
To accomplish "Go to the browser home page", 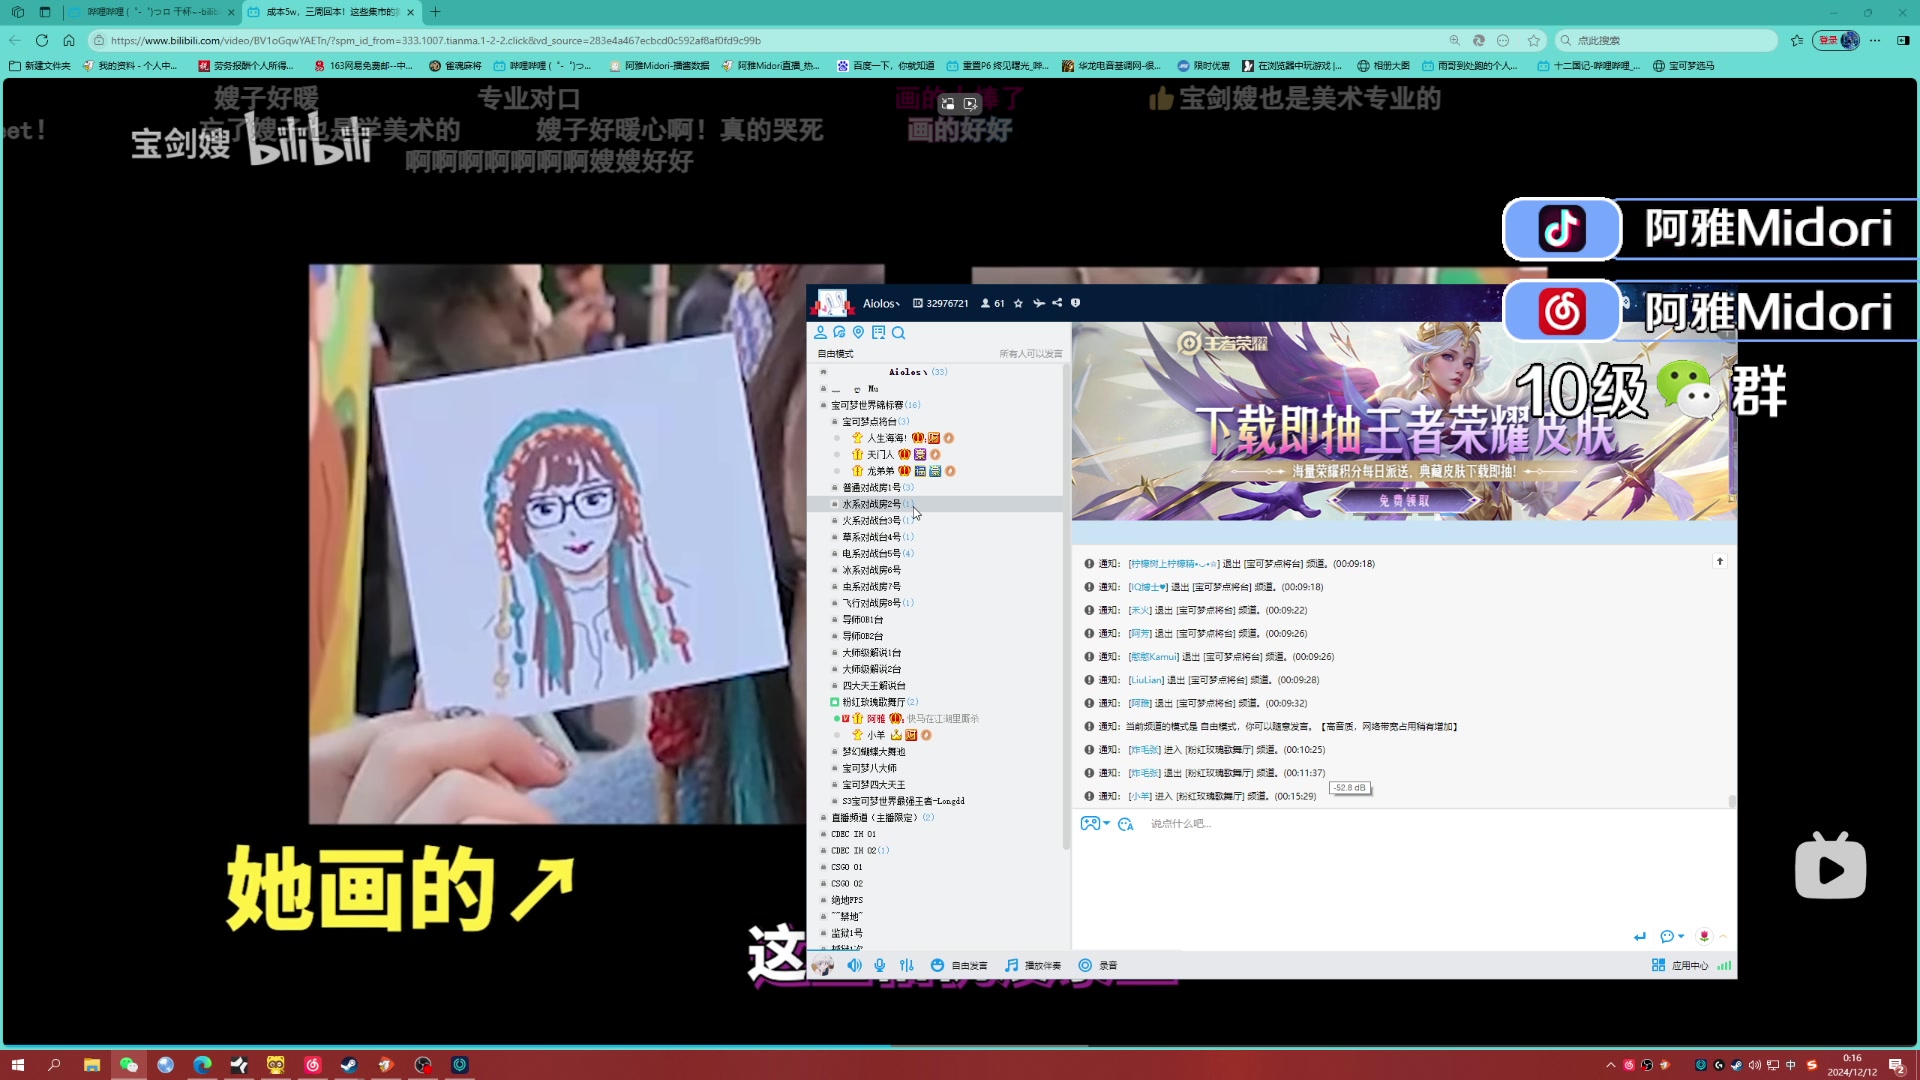I will click(x=68, y=40).
